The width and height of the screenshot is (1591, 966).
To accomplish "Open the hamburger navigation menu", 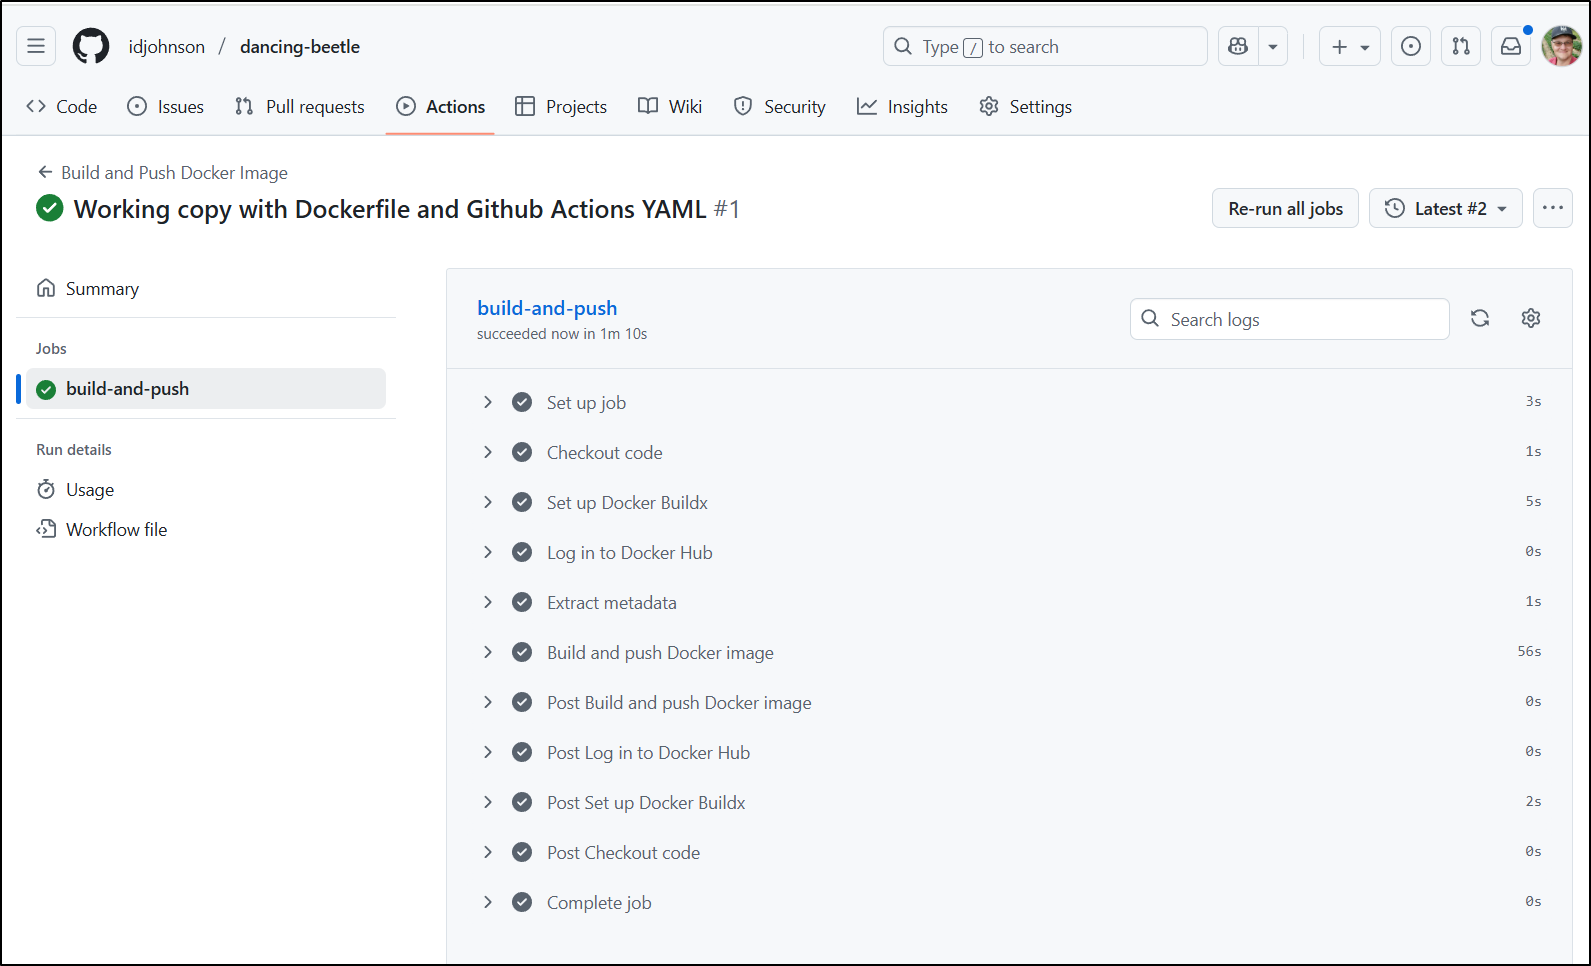I will (36, 46).
